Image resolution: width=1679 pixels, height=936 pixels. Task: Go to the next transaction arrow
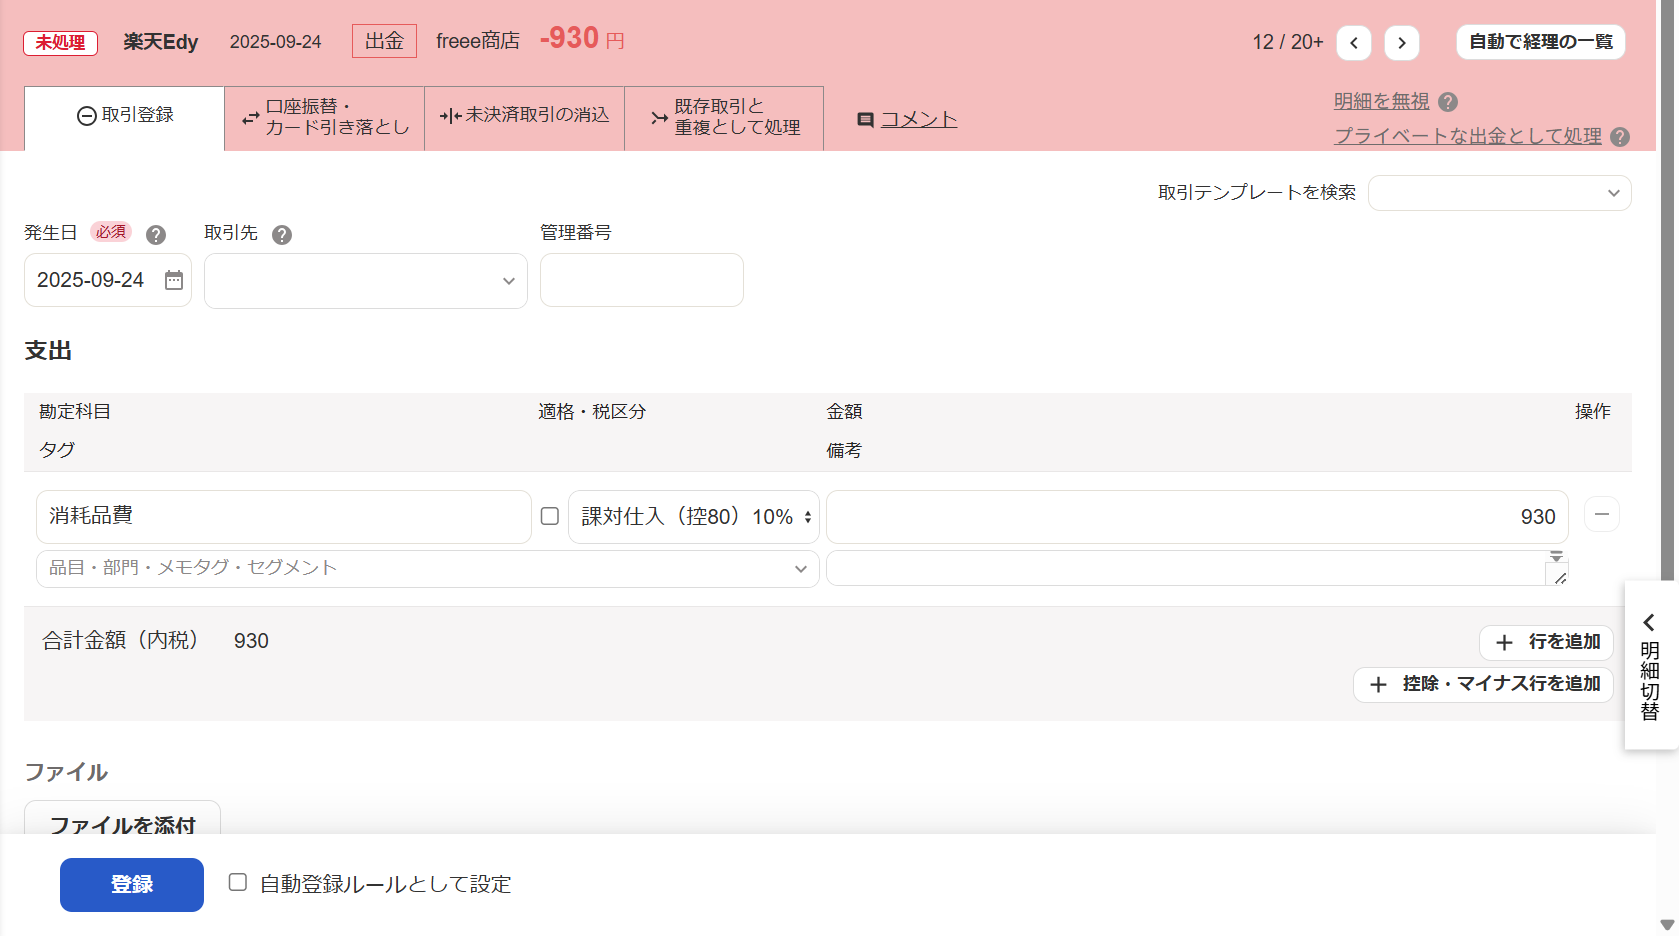pyautogui.click(x=1402, y=43)
